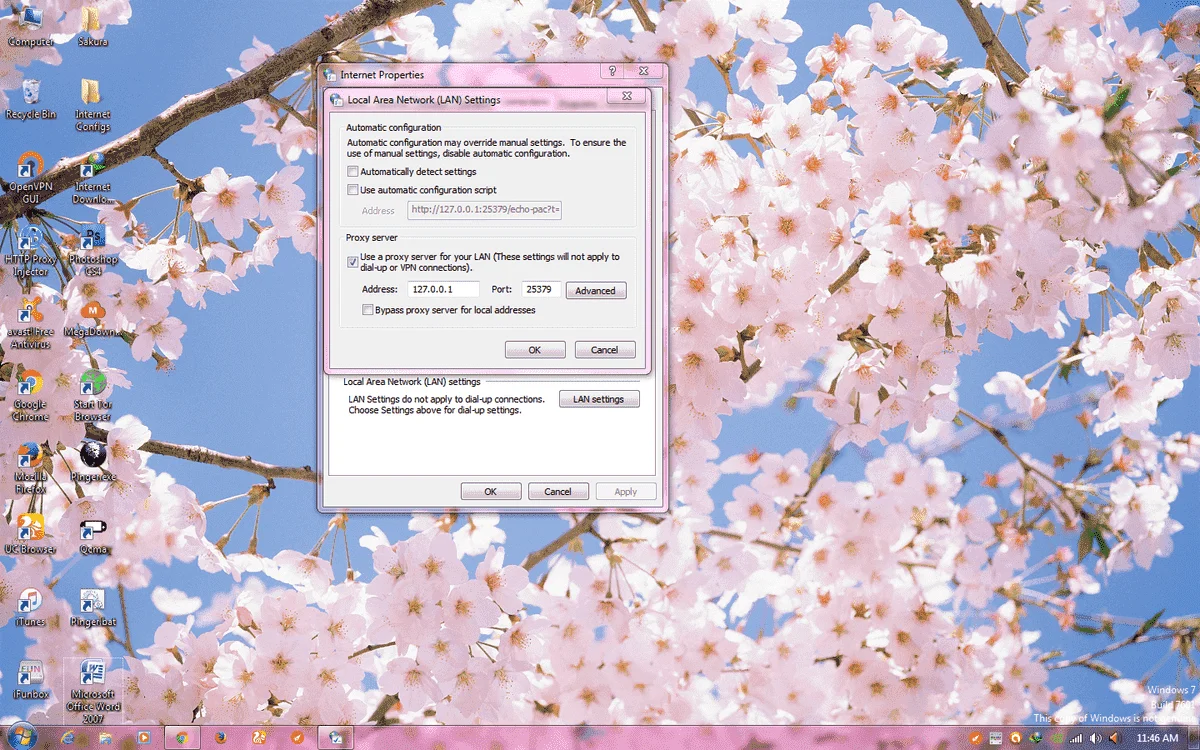Screen dimensions: 1200x750
Task: Click the help question mark in Internet Properties
Action: [x=612, y=71]
